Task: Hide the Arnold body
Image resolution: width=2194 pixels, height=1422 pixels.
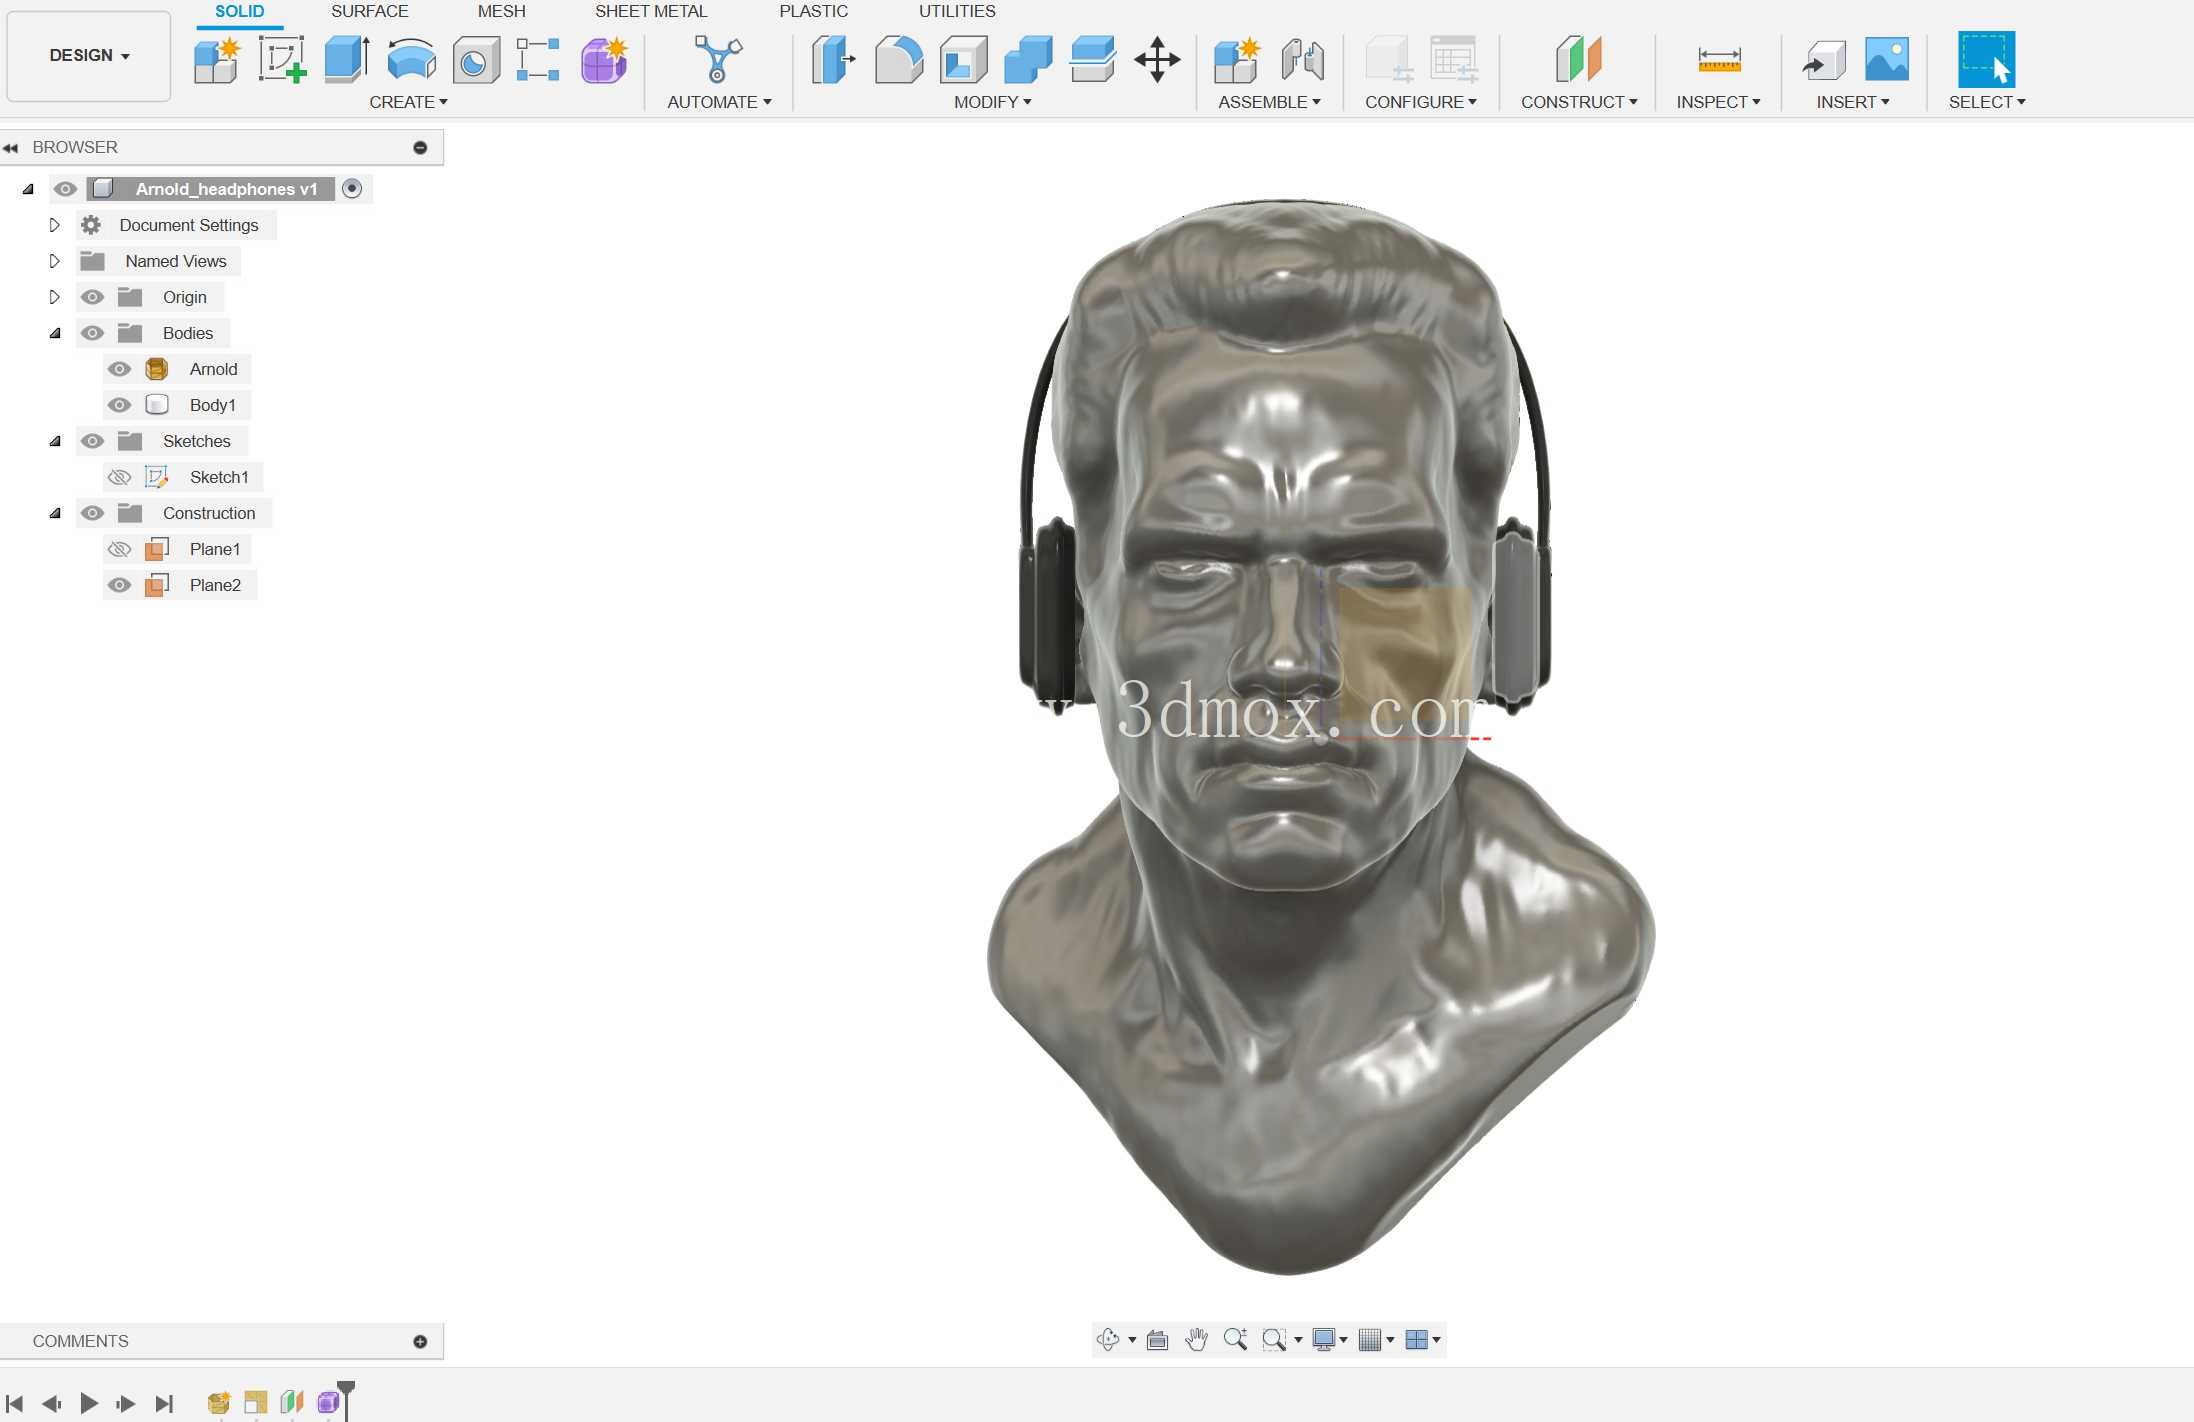Action: click(120, 369)
